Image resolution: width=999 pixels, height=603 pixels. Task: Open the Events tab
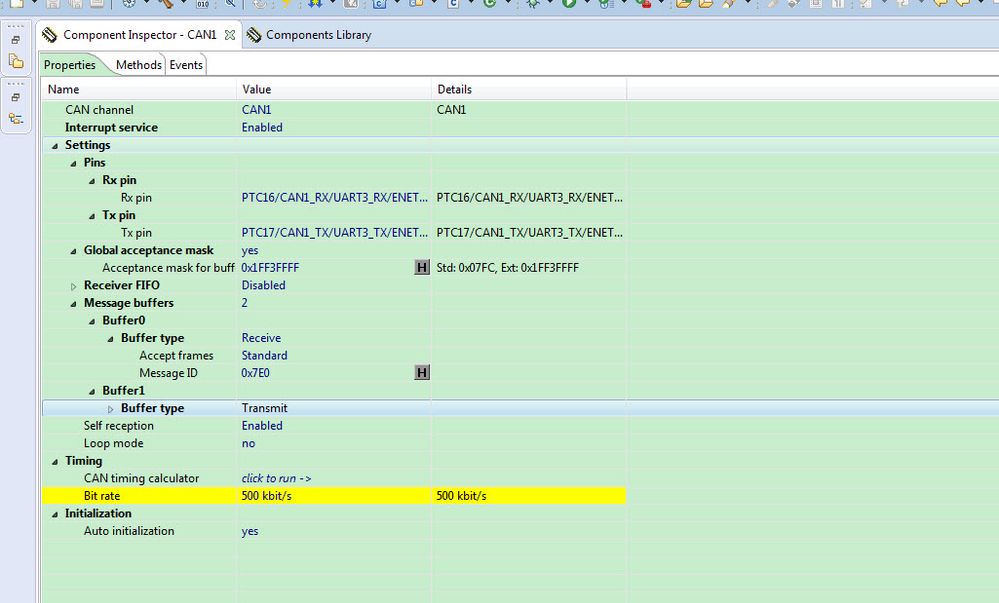186,65
